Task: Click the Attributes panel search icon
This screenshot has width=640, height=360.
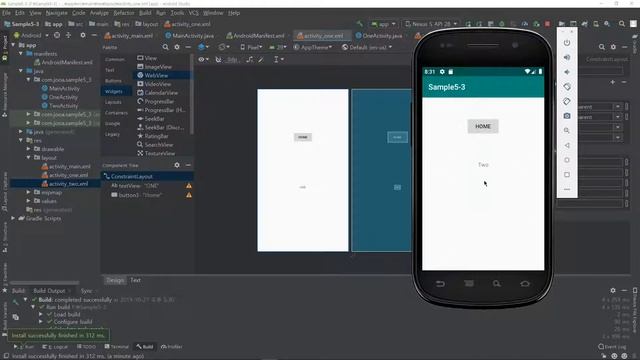Action: (x=602, y=47)
